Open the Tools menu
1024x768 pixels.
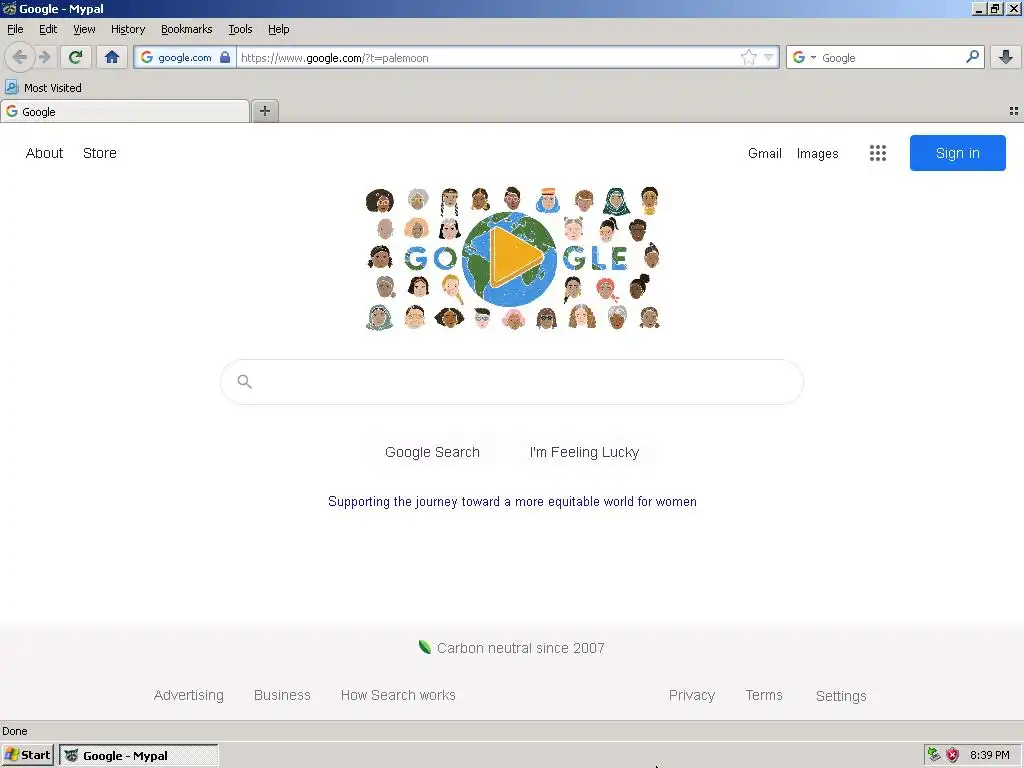(240, 29)
